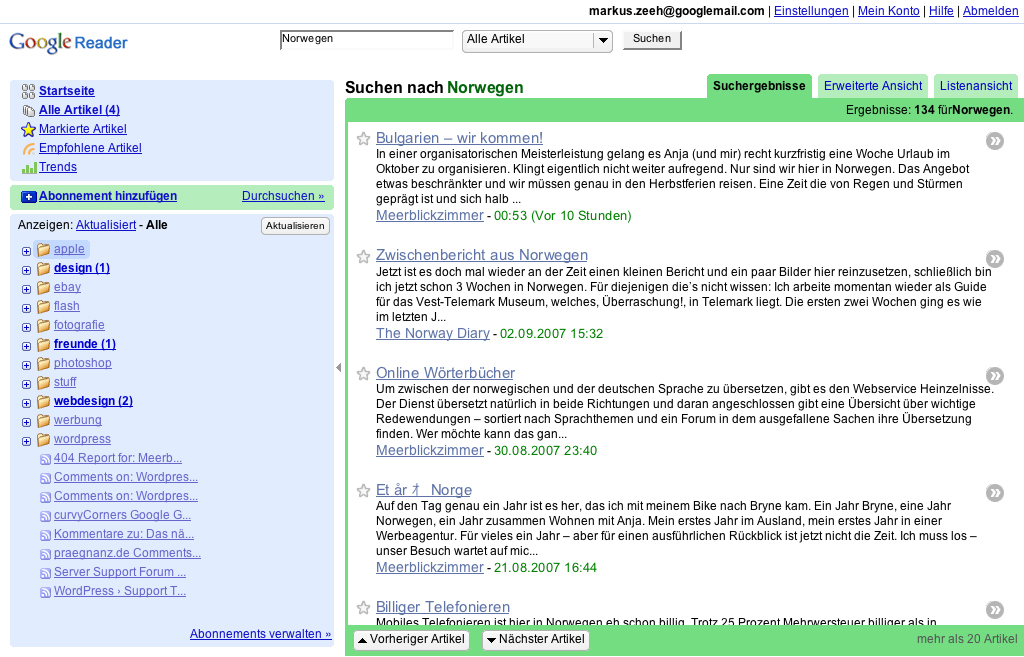Viewport: 1024px width, 657px height.
Task: Click the plus icon beside Abonnement hinzufügen
Action: coord(29,197)
